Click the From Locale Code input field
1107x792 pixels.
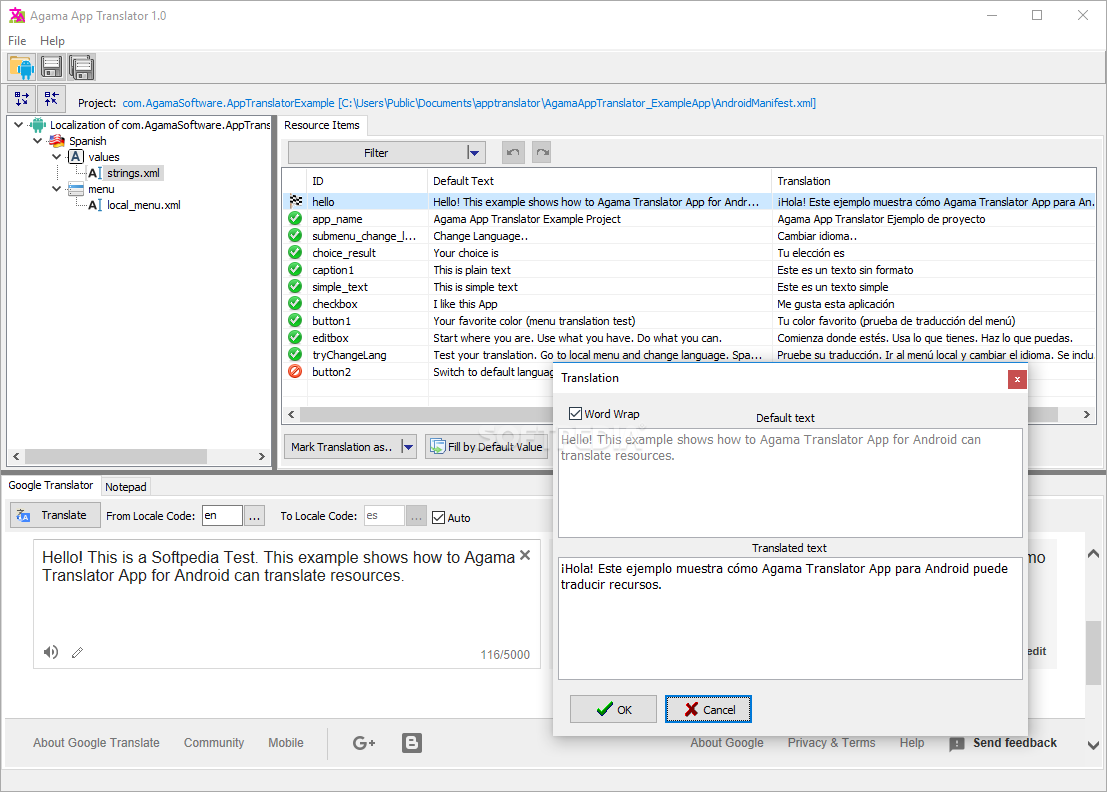click(222, 516)
